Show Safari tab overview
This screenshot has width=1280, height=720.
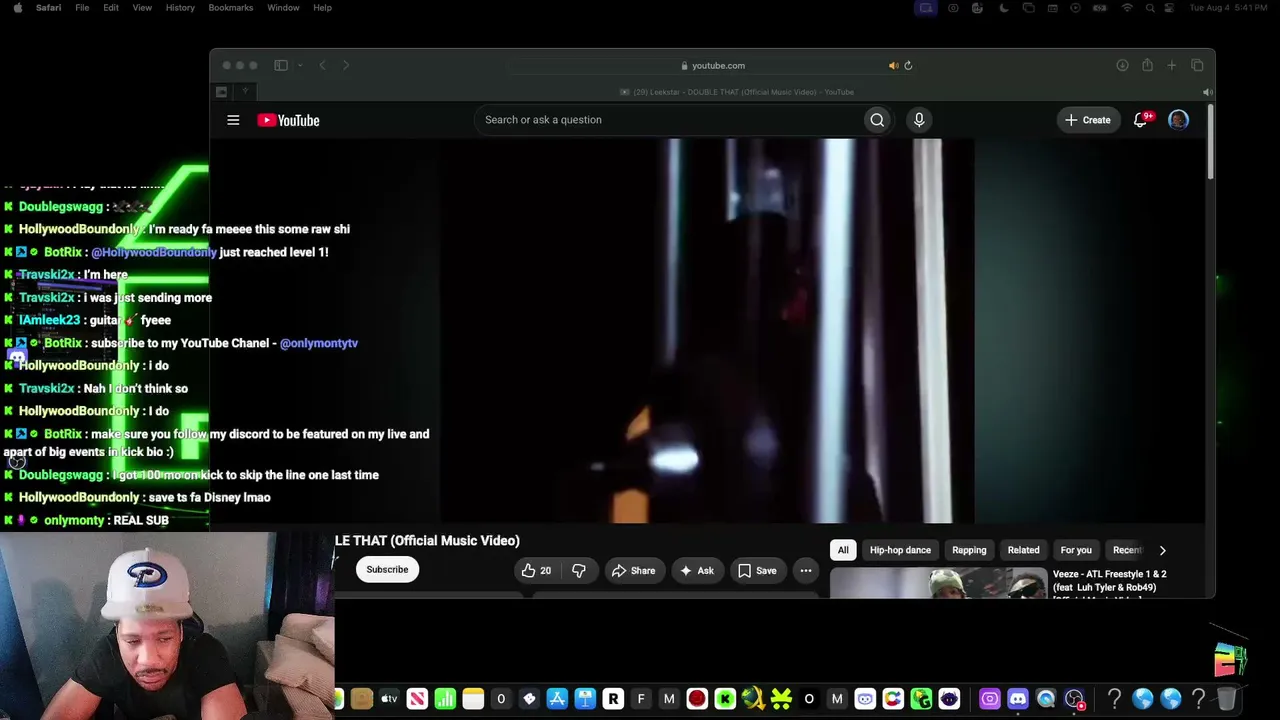coord(1197,65)
